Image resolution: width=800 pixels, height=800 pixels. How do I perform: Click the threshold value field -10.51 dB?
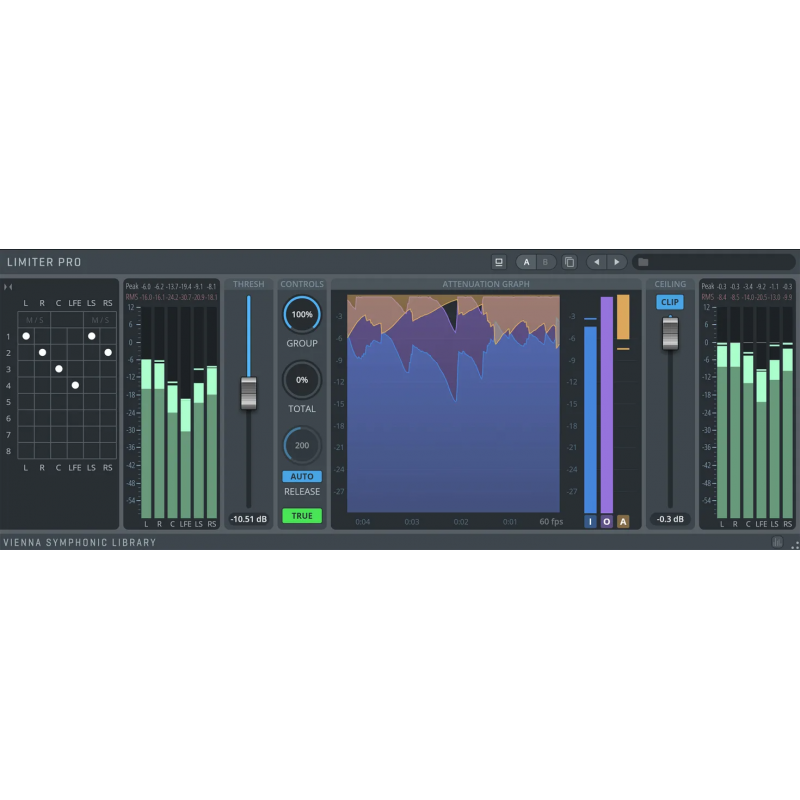248,519
